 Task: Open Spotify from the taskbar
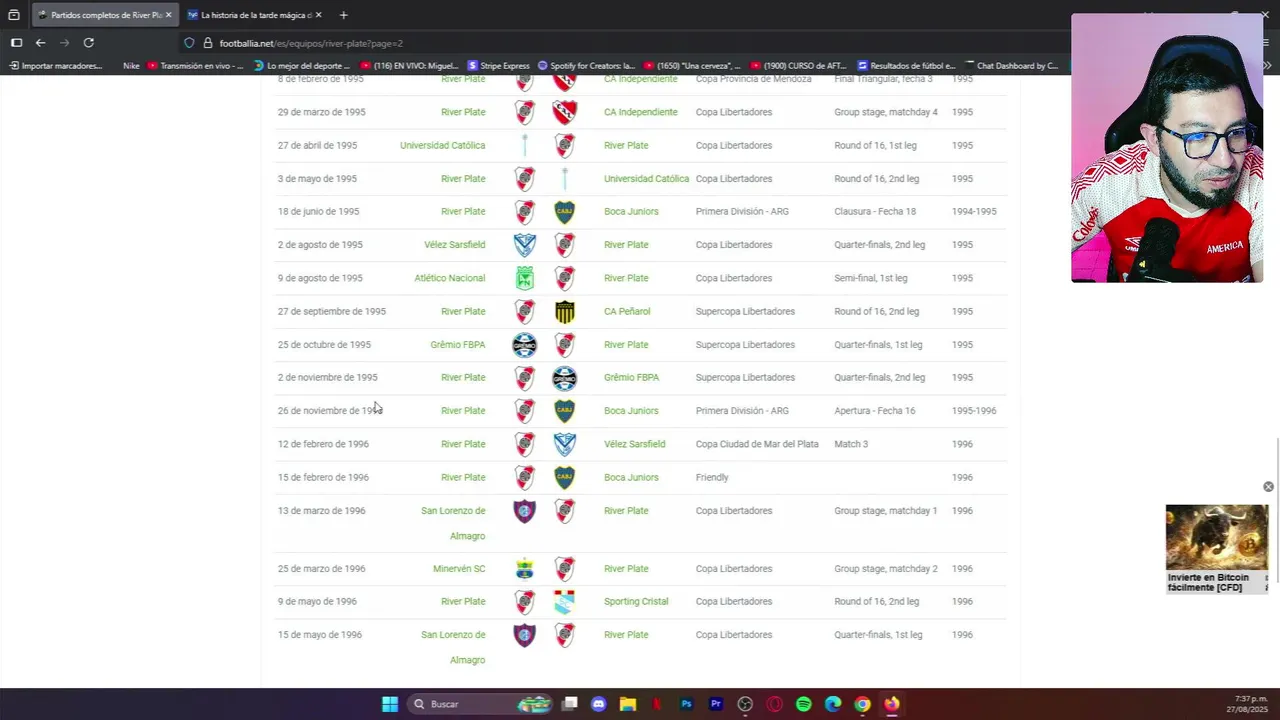tap(803, 704)
